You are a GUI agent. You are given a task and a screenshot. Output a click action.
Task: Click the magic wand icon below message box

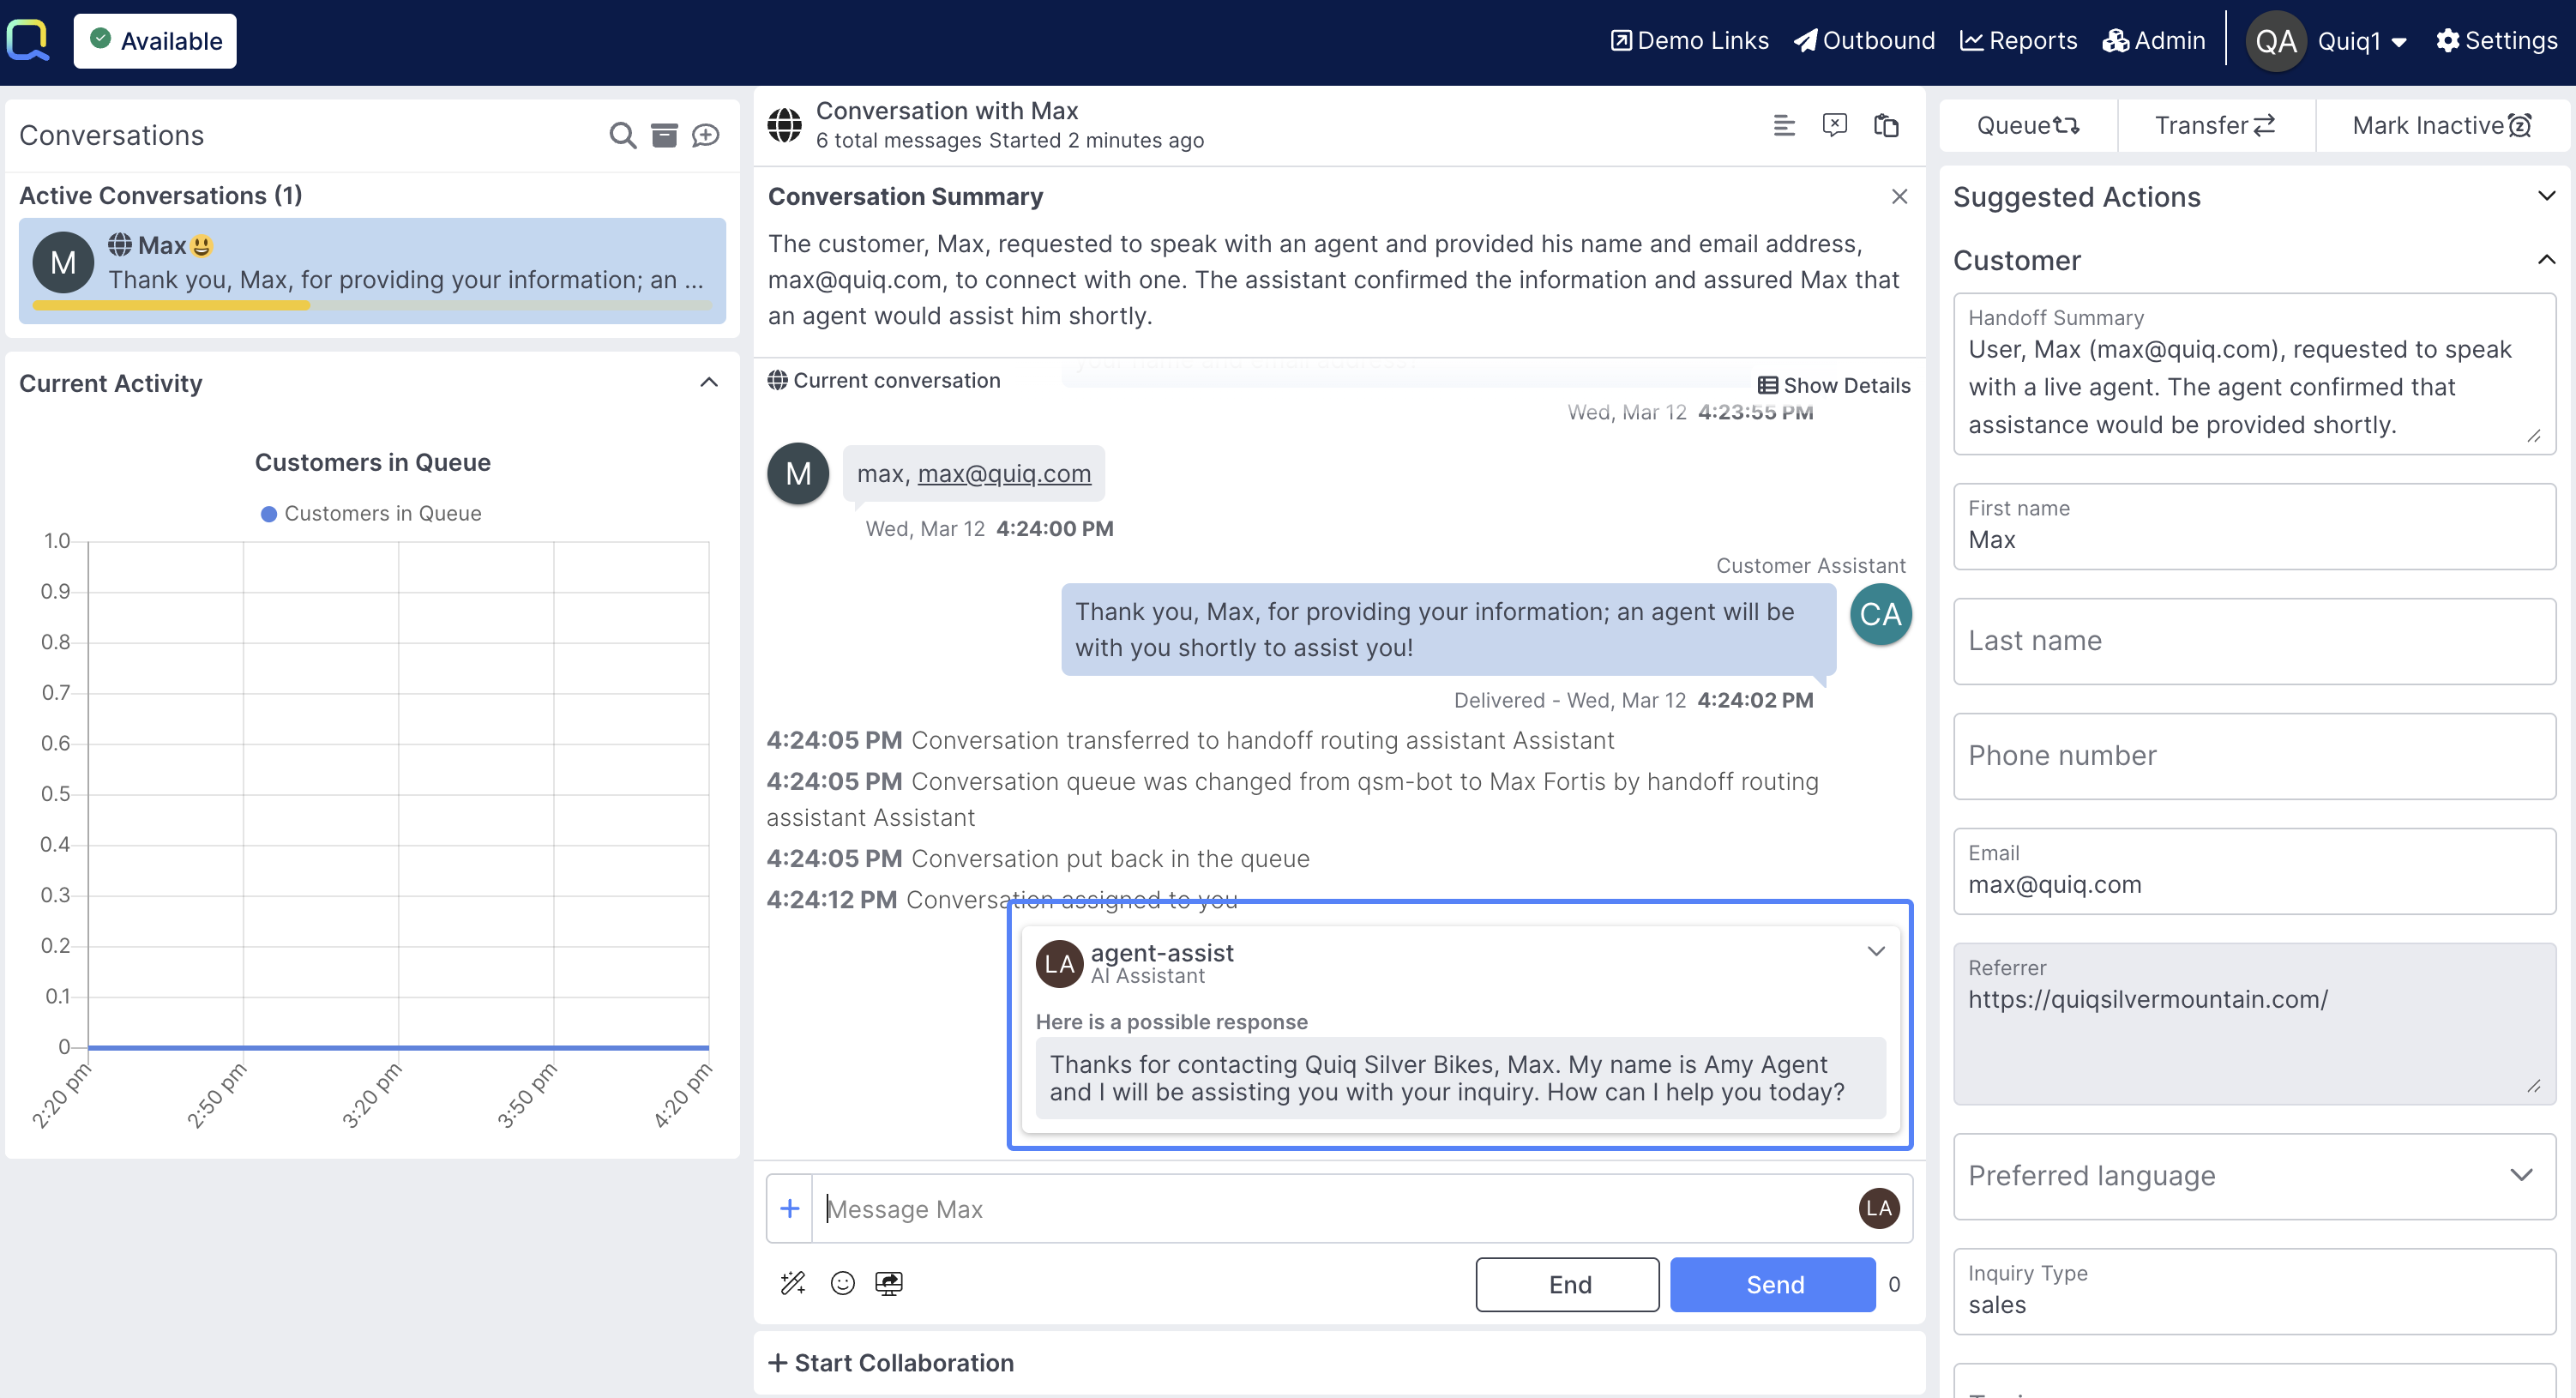point(792,1283)
